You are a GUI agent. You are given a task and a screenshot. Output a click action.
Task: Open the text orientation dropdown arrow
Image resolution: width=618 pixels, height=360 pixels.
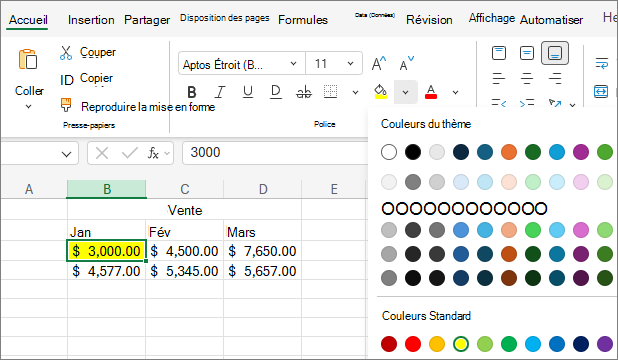coord(572,105)
